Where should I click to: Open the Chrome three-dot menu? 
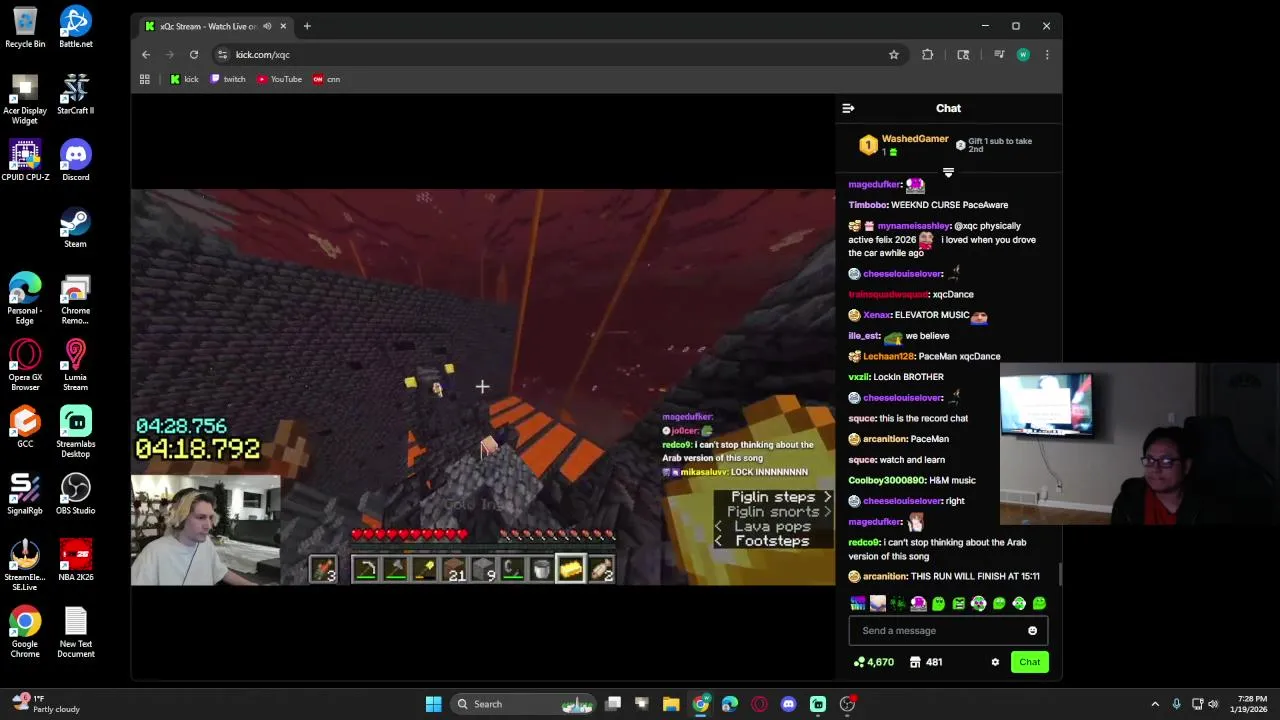click(1047, 55)
